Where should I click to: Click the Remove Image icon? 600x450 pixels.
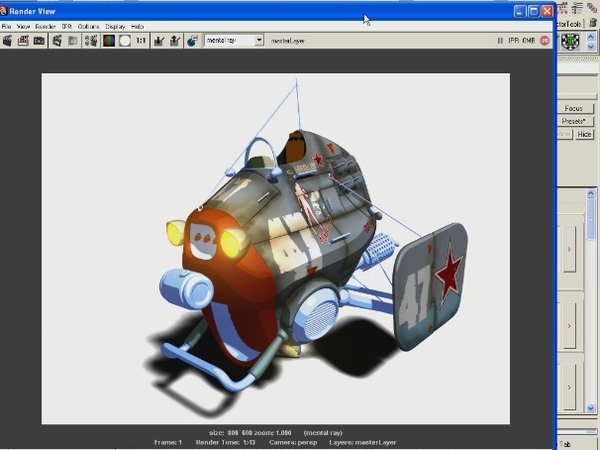point(175,41)
